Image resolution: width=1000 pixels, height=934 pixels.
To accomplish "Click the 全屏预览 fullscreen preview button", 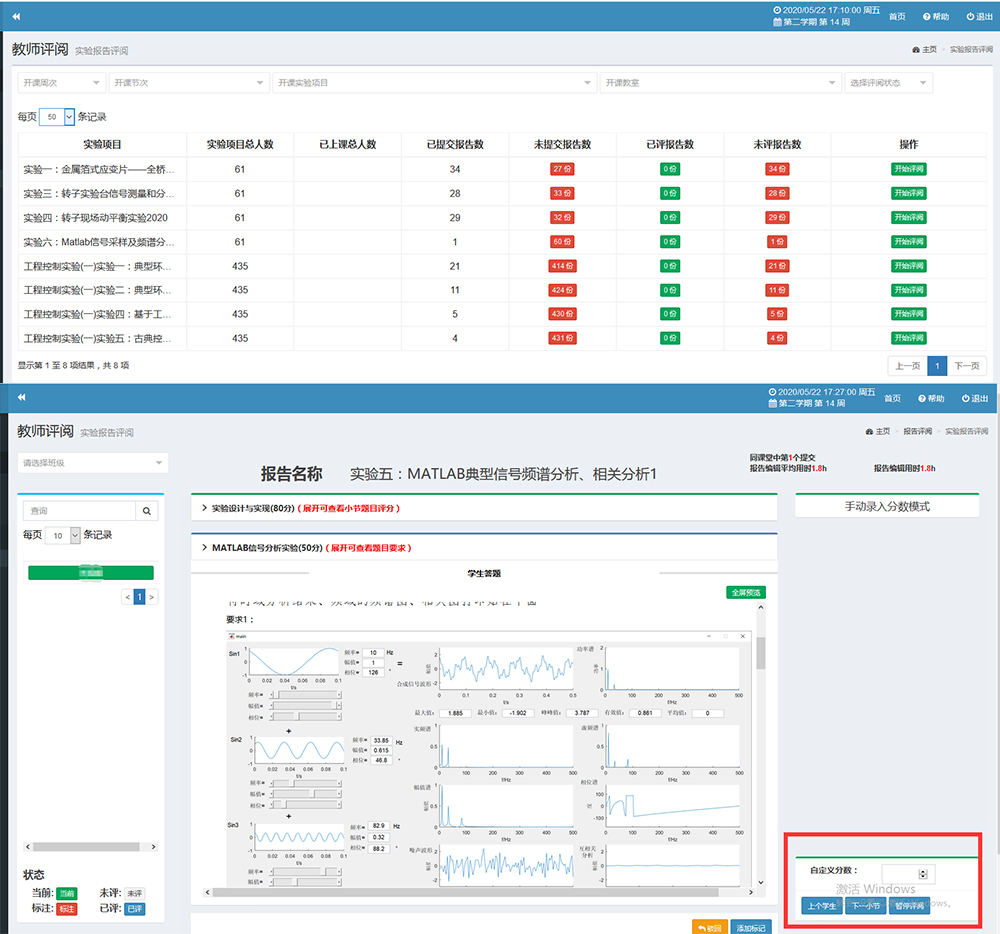I will [745, 593].
